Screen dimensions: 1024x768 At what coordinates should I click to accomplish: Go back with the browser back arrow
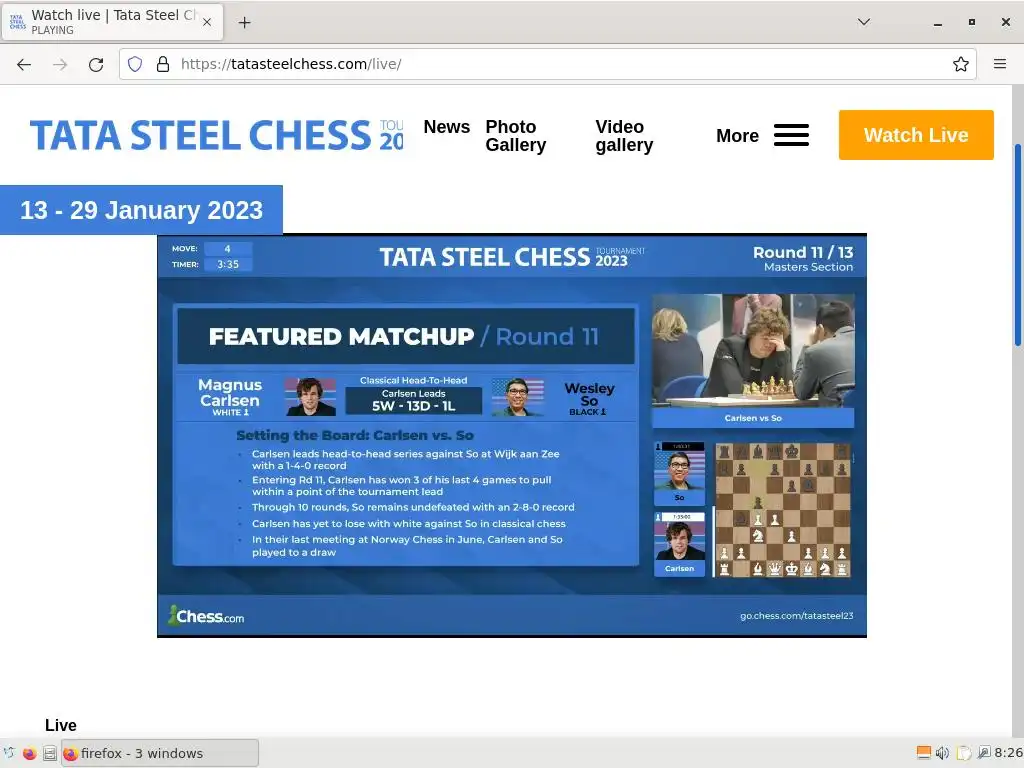click(x=24, y=64)
